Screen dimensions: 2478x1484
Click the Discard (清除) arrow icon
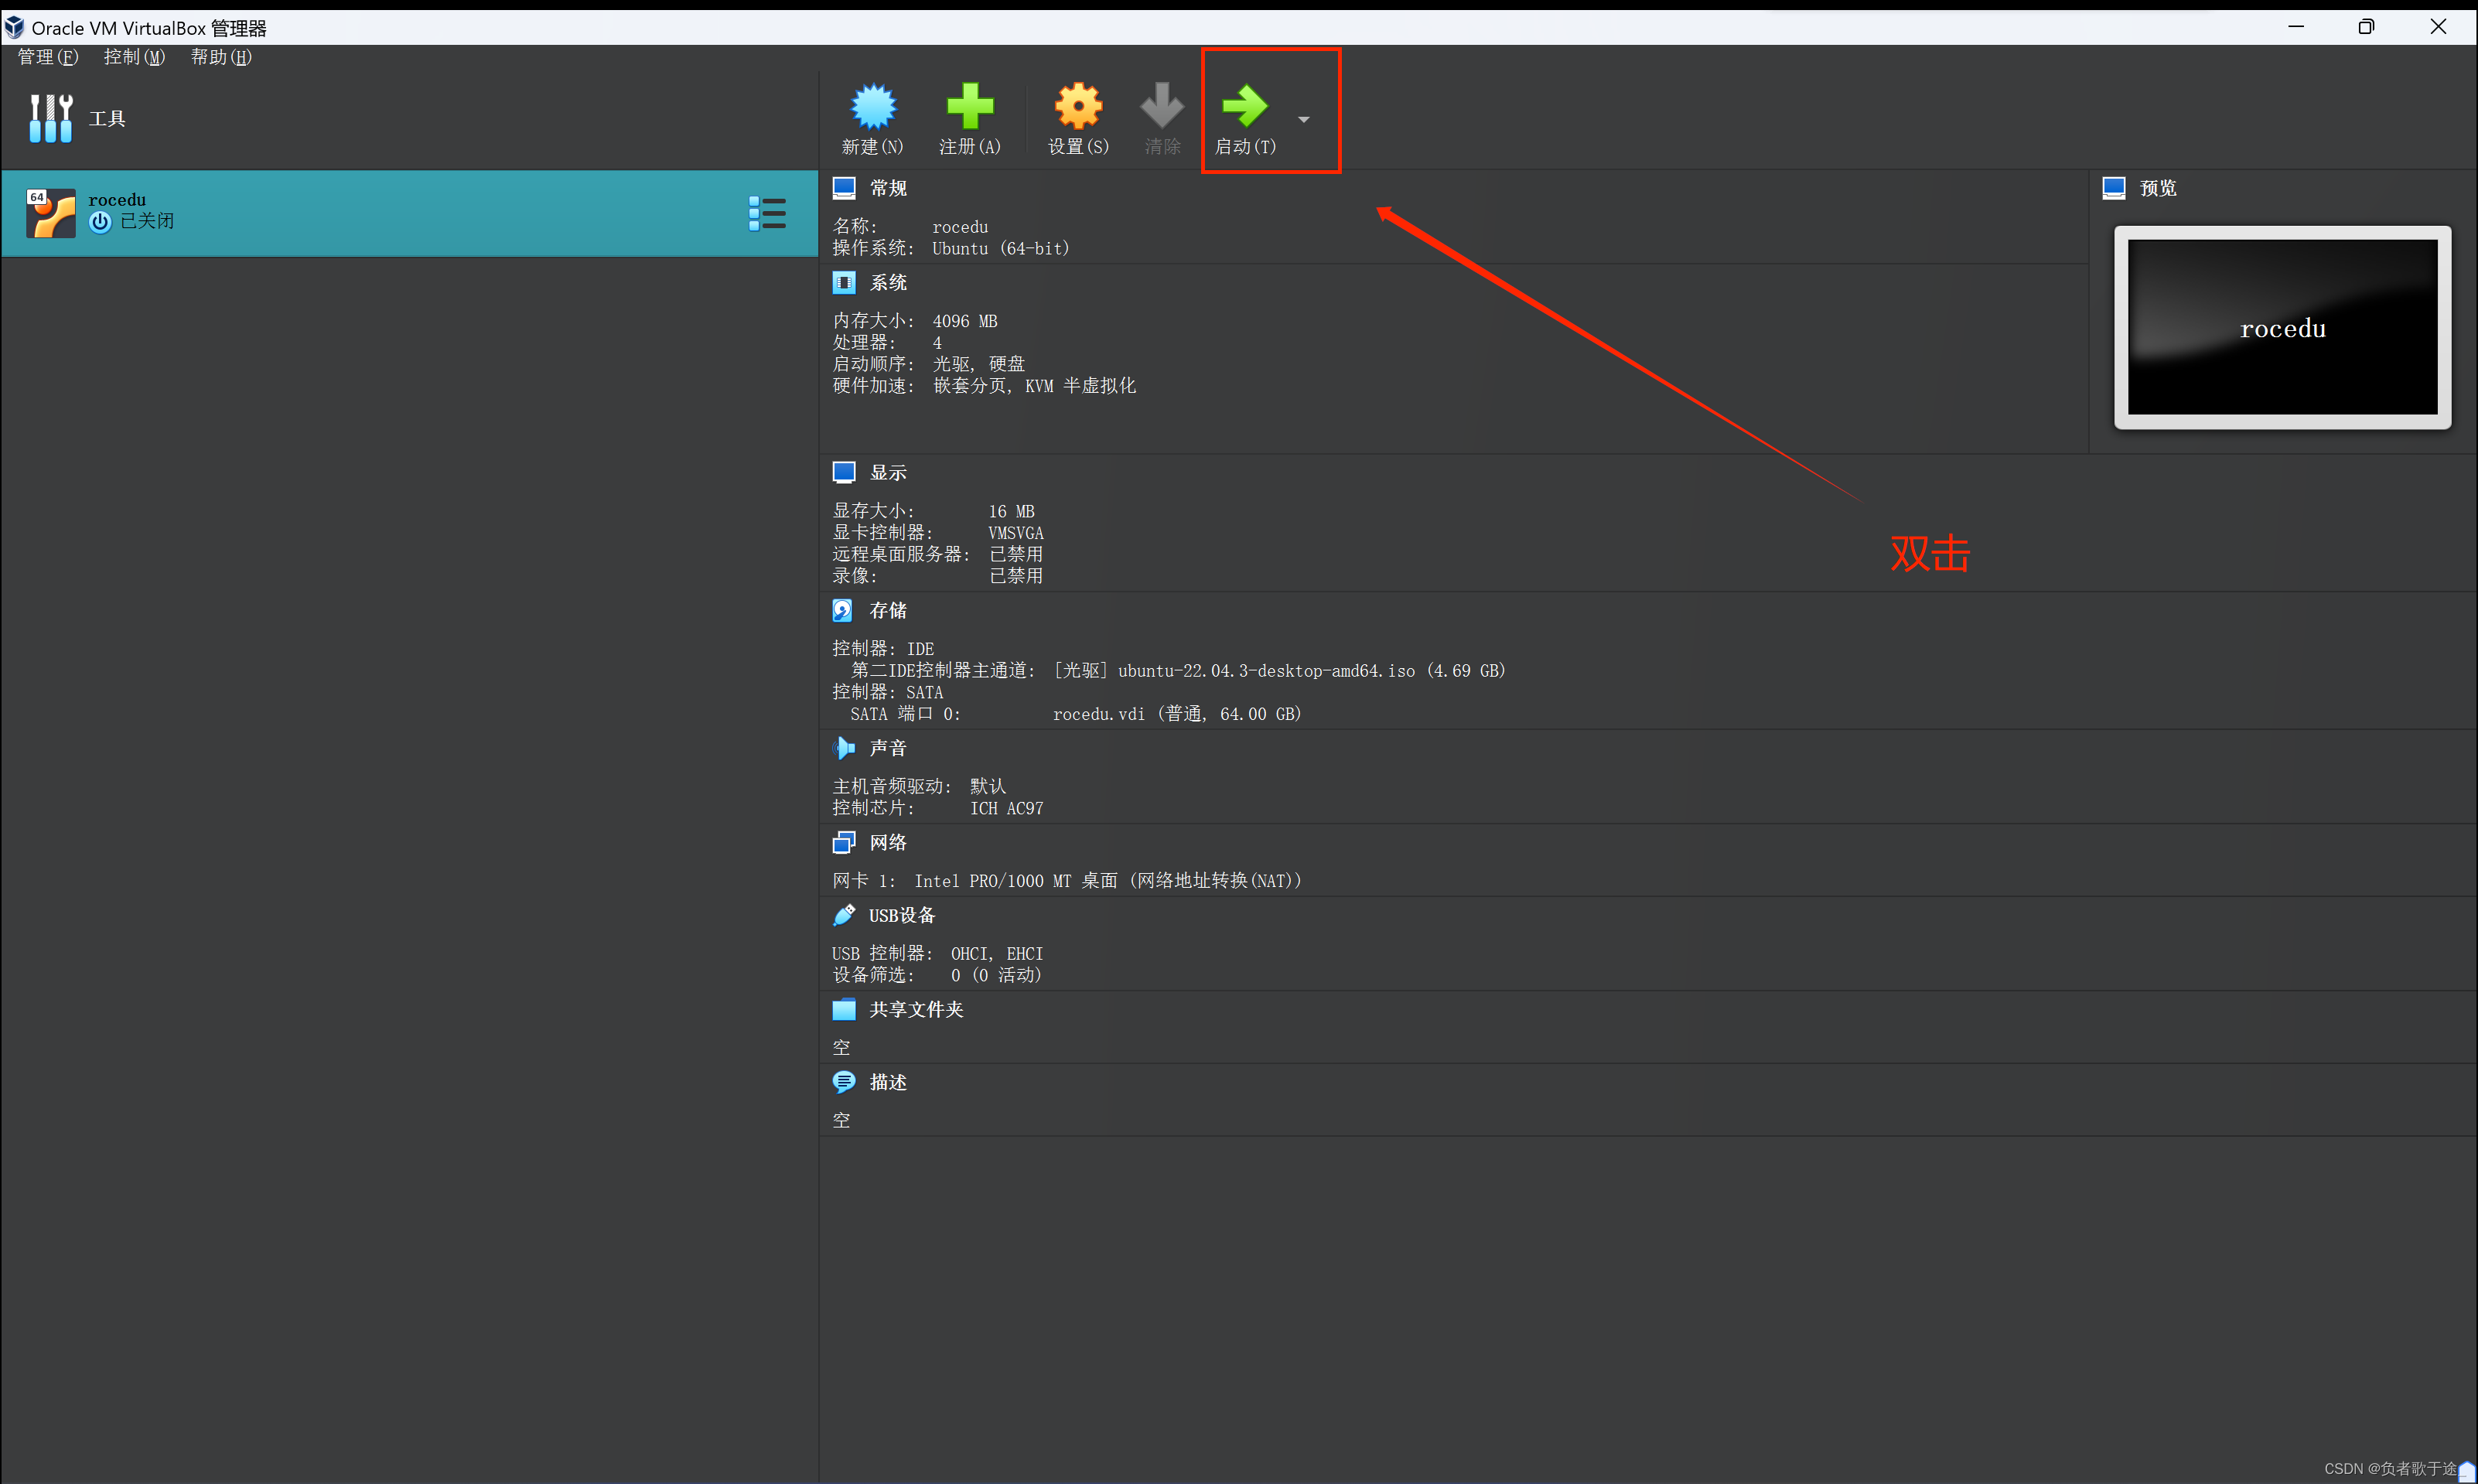tap(1162, 106)
